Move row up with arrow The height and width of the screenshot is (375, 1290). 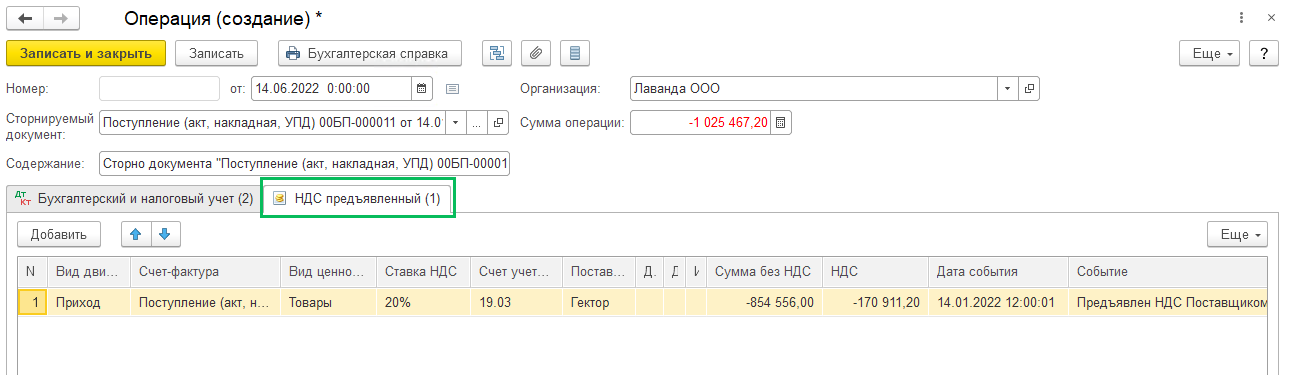tap(136, 234)
